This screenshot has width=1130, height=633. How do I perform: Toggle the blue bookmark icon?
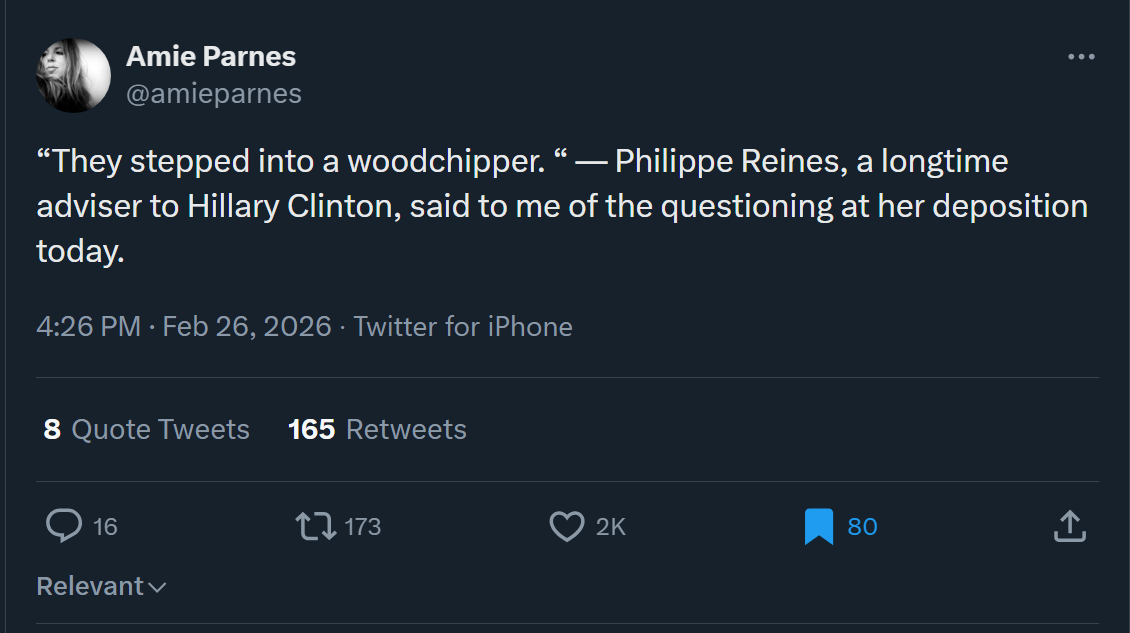pos(819,526)
